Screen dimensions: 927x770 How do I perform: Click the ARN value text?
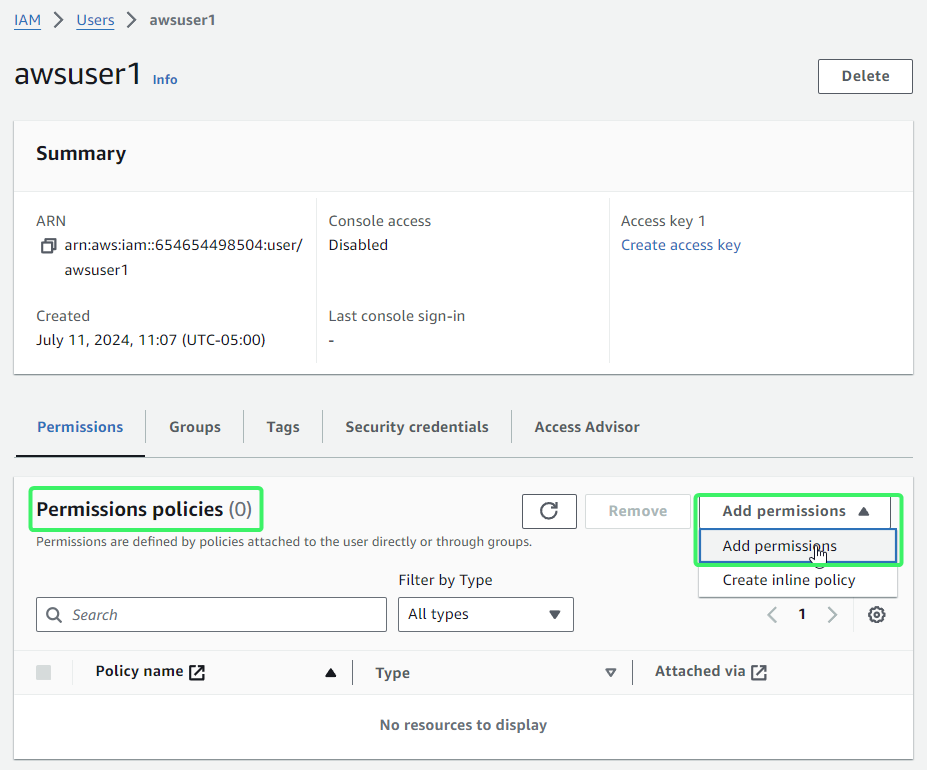pyautogui.click(x=183, y=257)
